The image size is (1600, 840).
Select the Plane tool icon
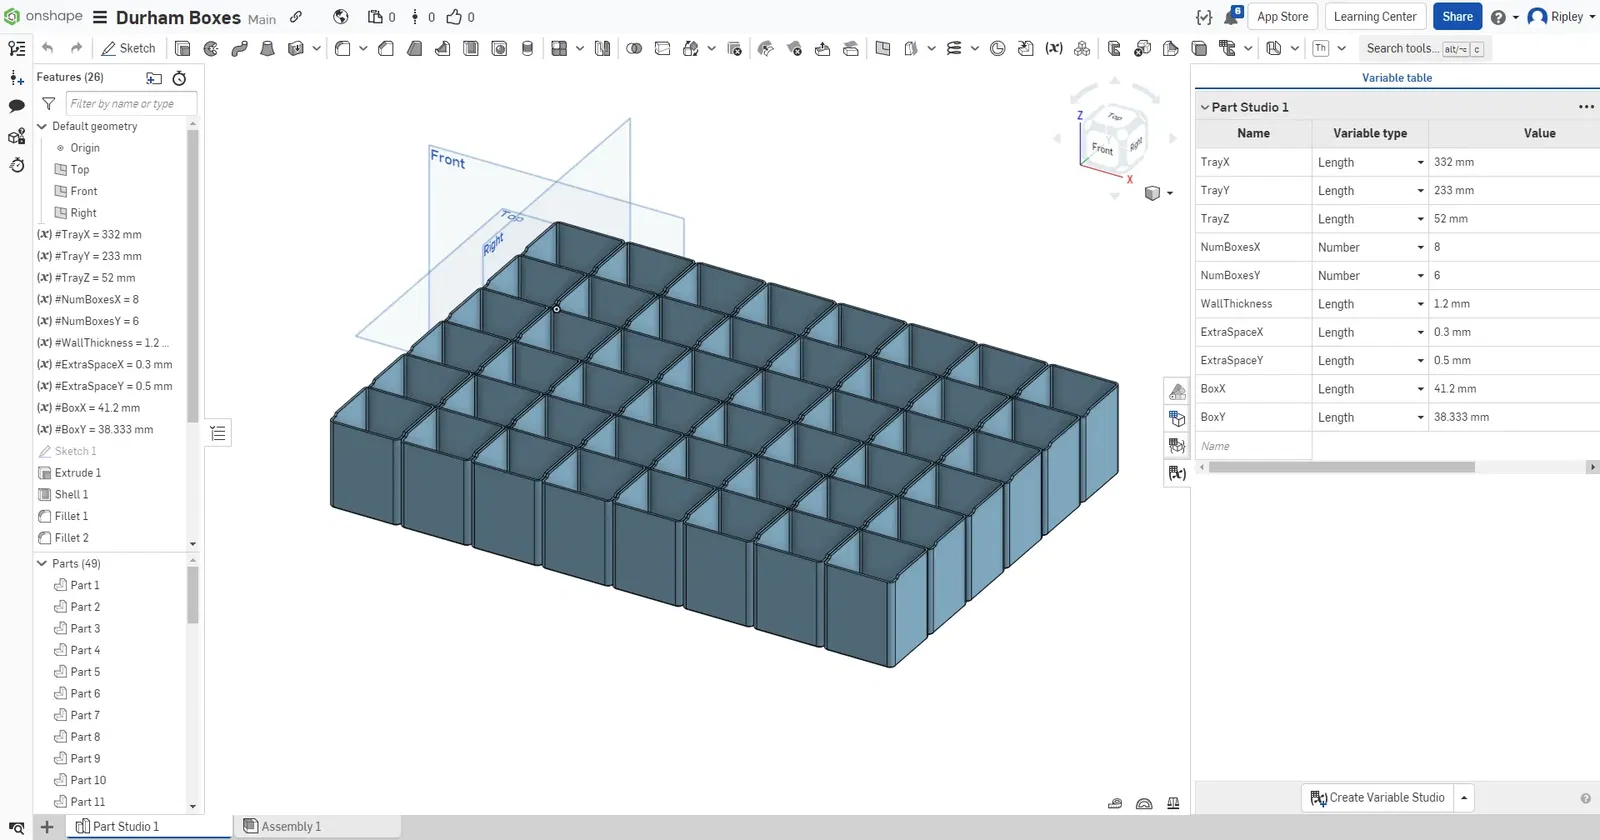(x=883, y=48)
